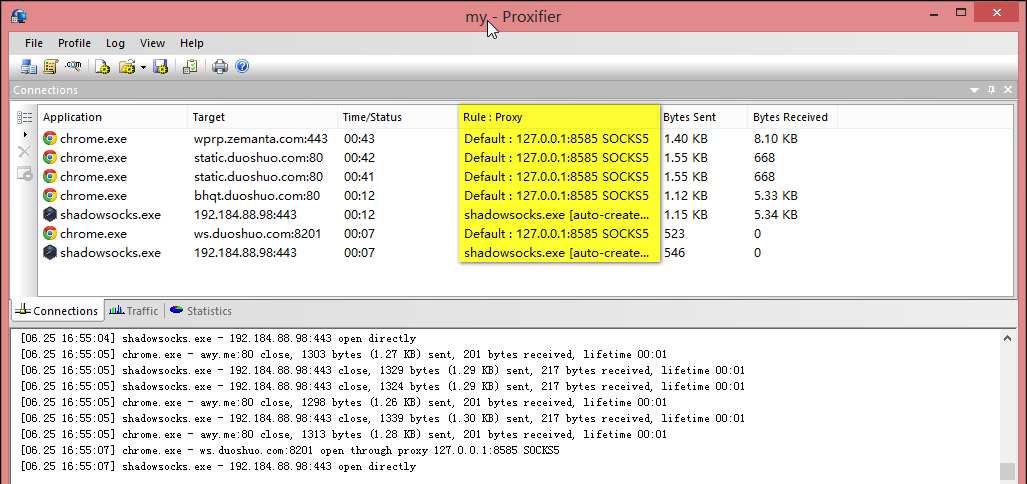
Task: Sort by the Application column header
Action: [x=113, y=117]
